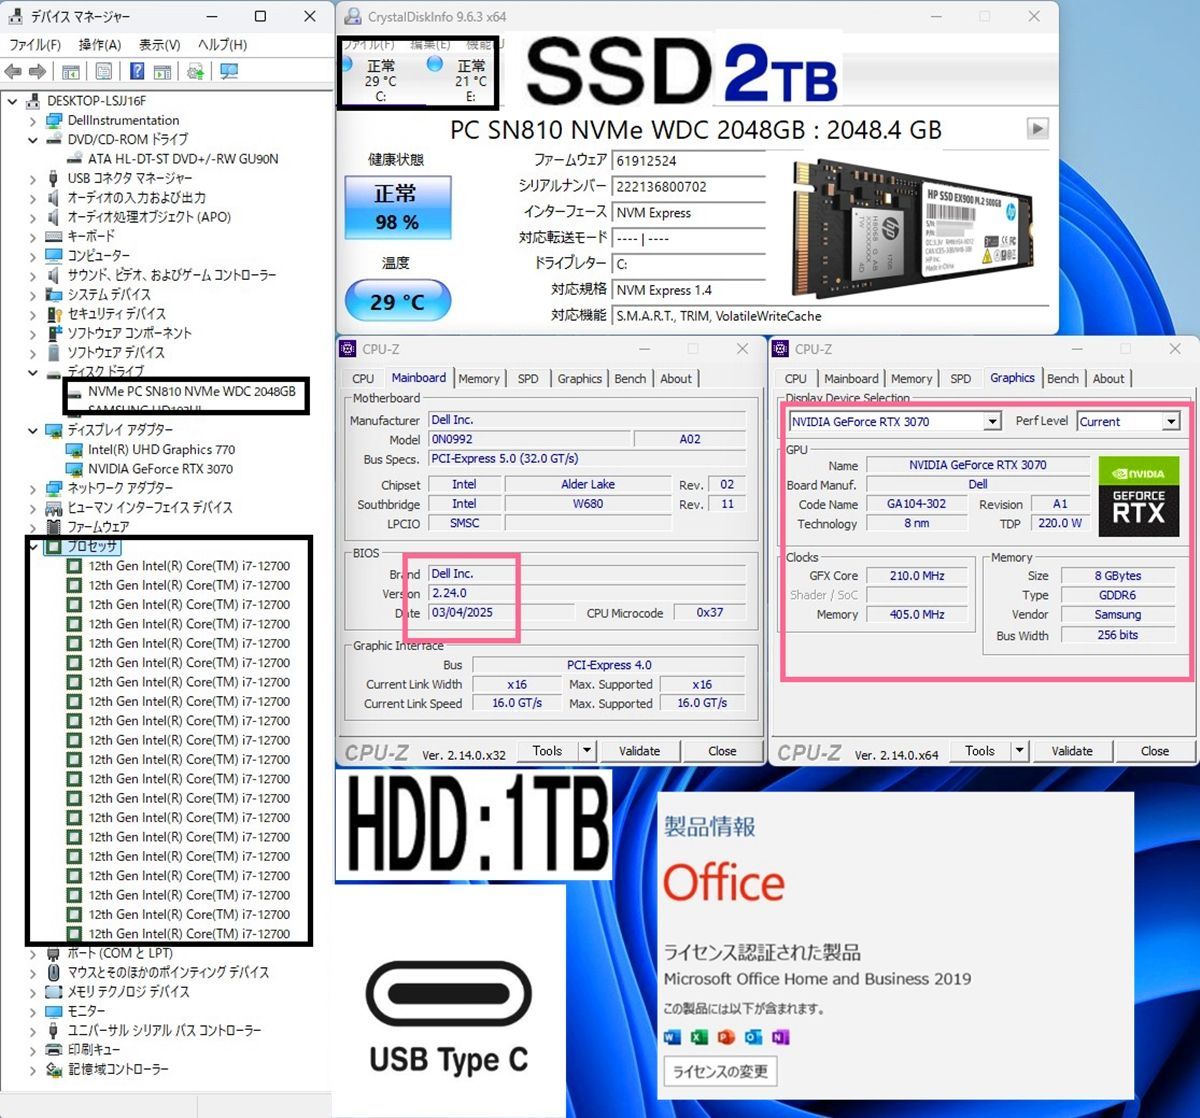The image size is (1200, 1118).
Task: Click ライセンスの変更 button in Office info
Action: click(x=720, y=1071)
